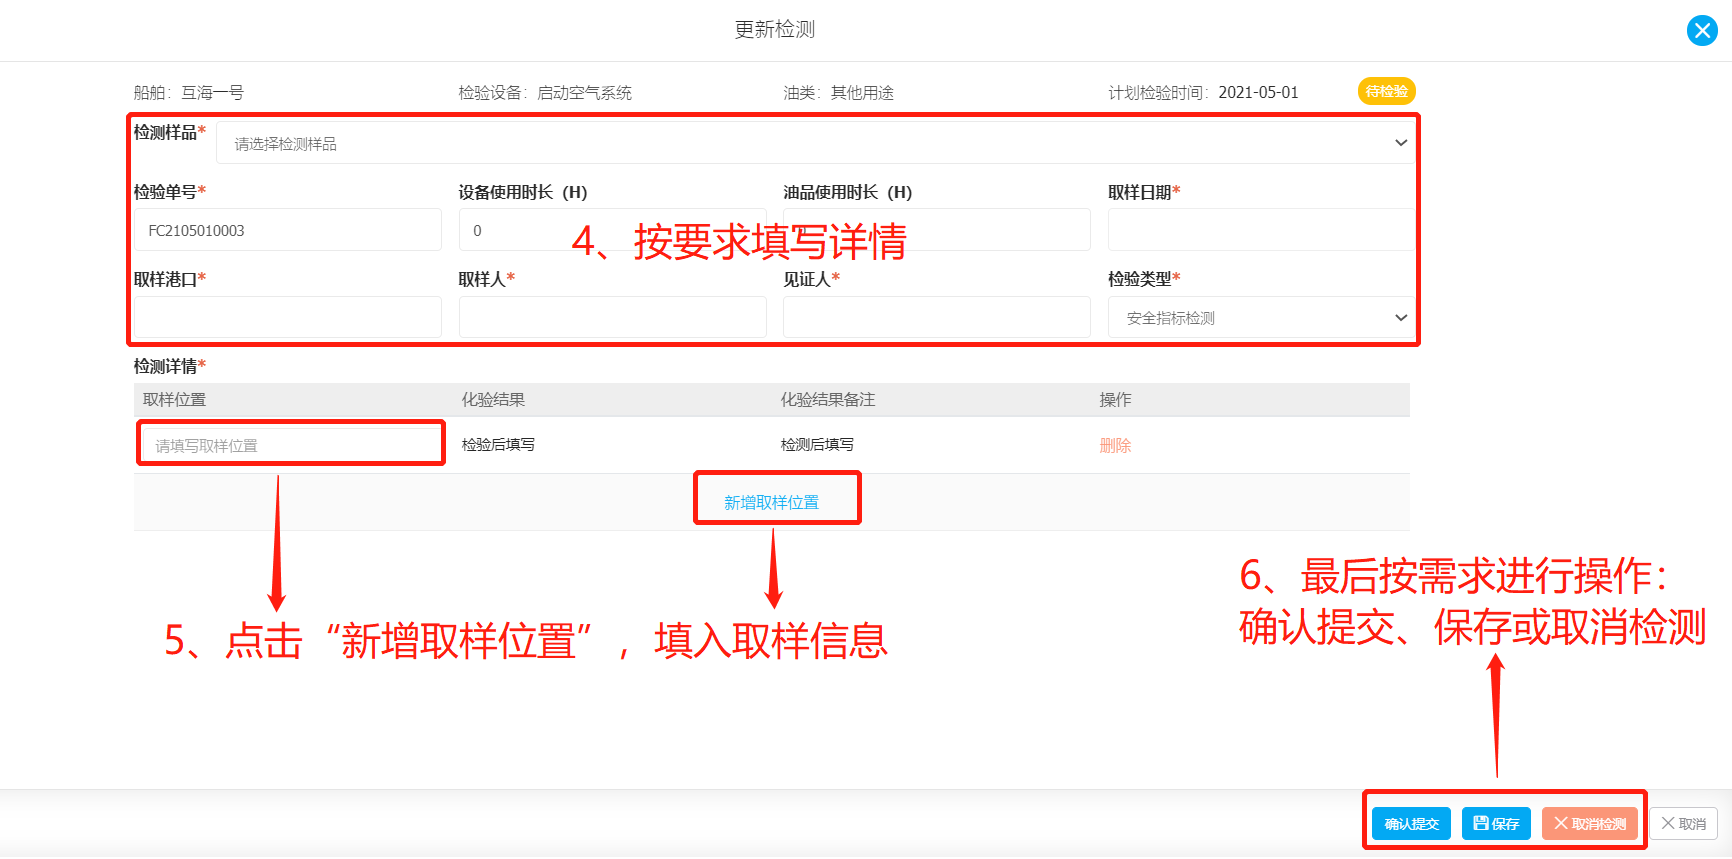Click the 检验后填写 cell
Screen dimensions: 1732x859
point(498,445)
